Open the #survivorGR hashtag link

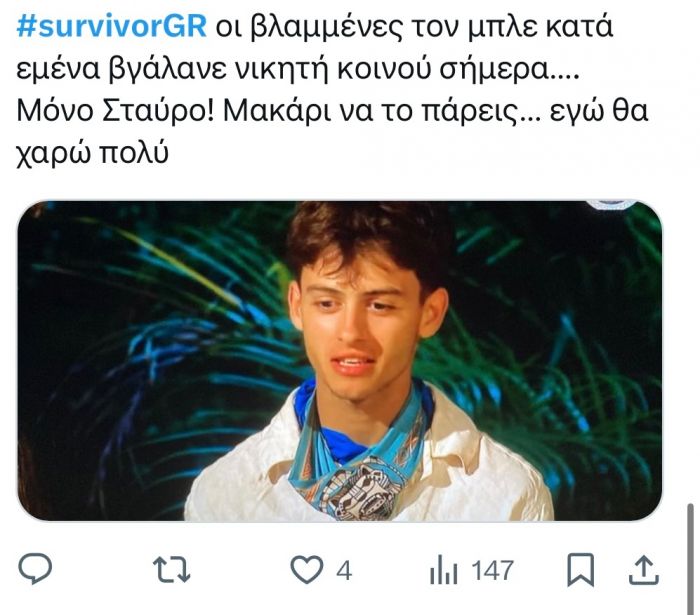pyautogui.click(x=112, y=28)
